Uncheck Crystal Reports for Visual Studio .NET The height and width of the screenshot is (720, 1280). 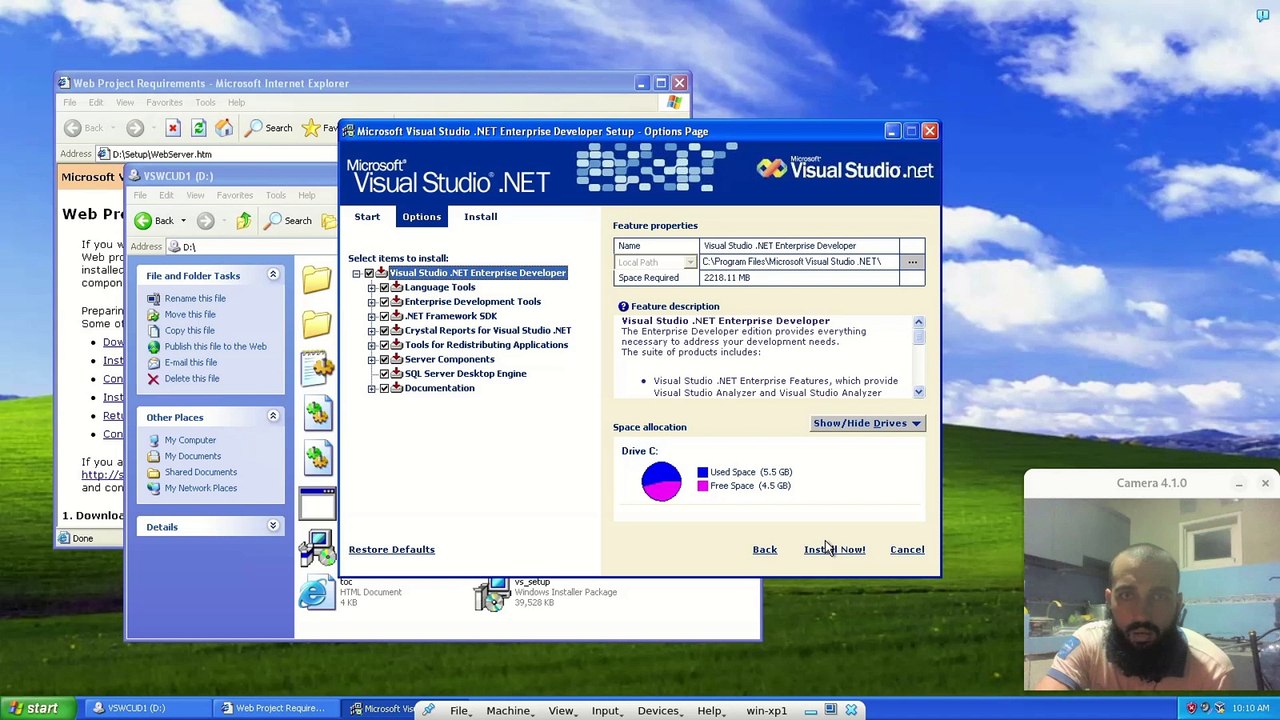click(384, 331)
